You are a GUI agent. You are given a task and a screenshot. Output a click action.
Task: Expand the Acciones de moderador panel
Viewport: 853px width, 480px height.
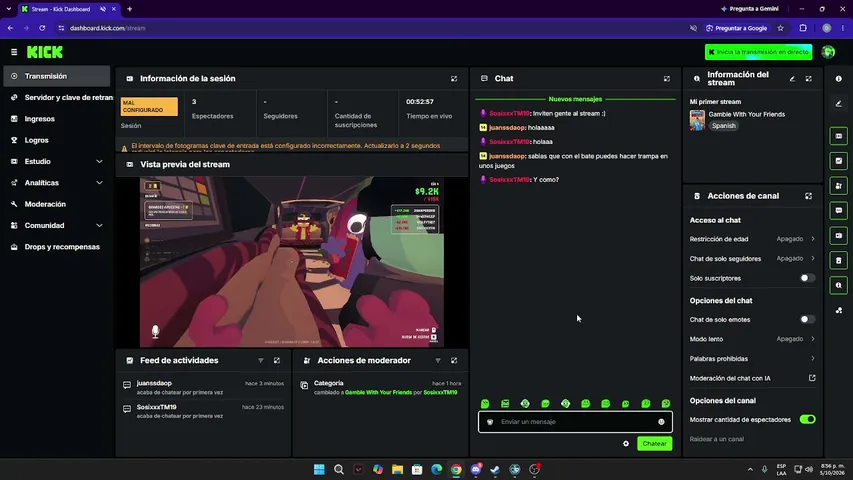pos(454,360)
